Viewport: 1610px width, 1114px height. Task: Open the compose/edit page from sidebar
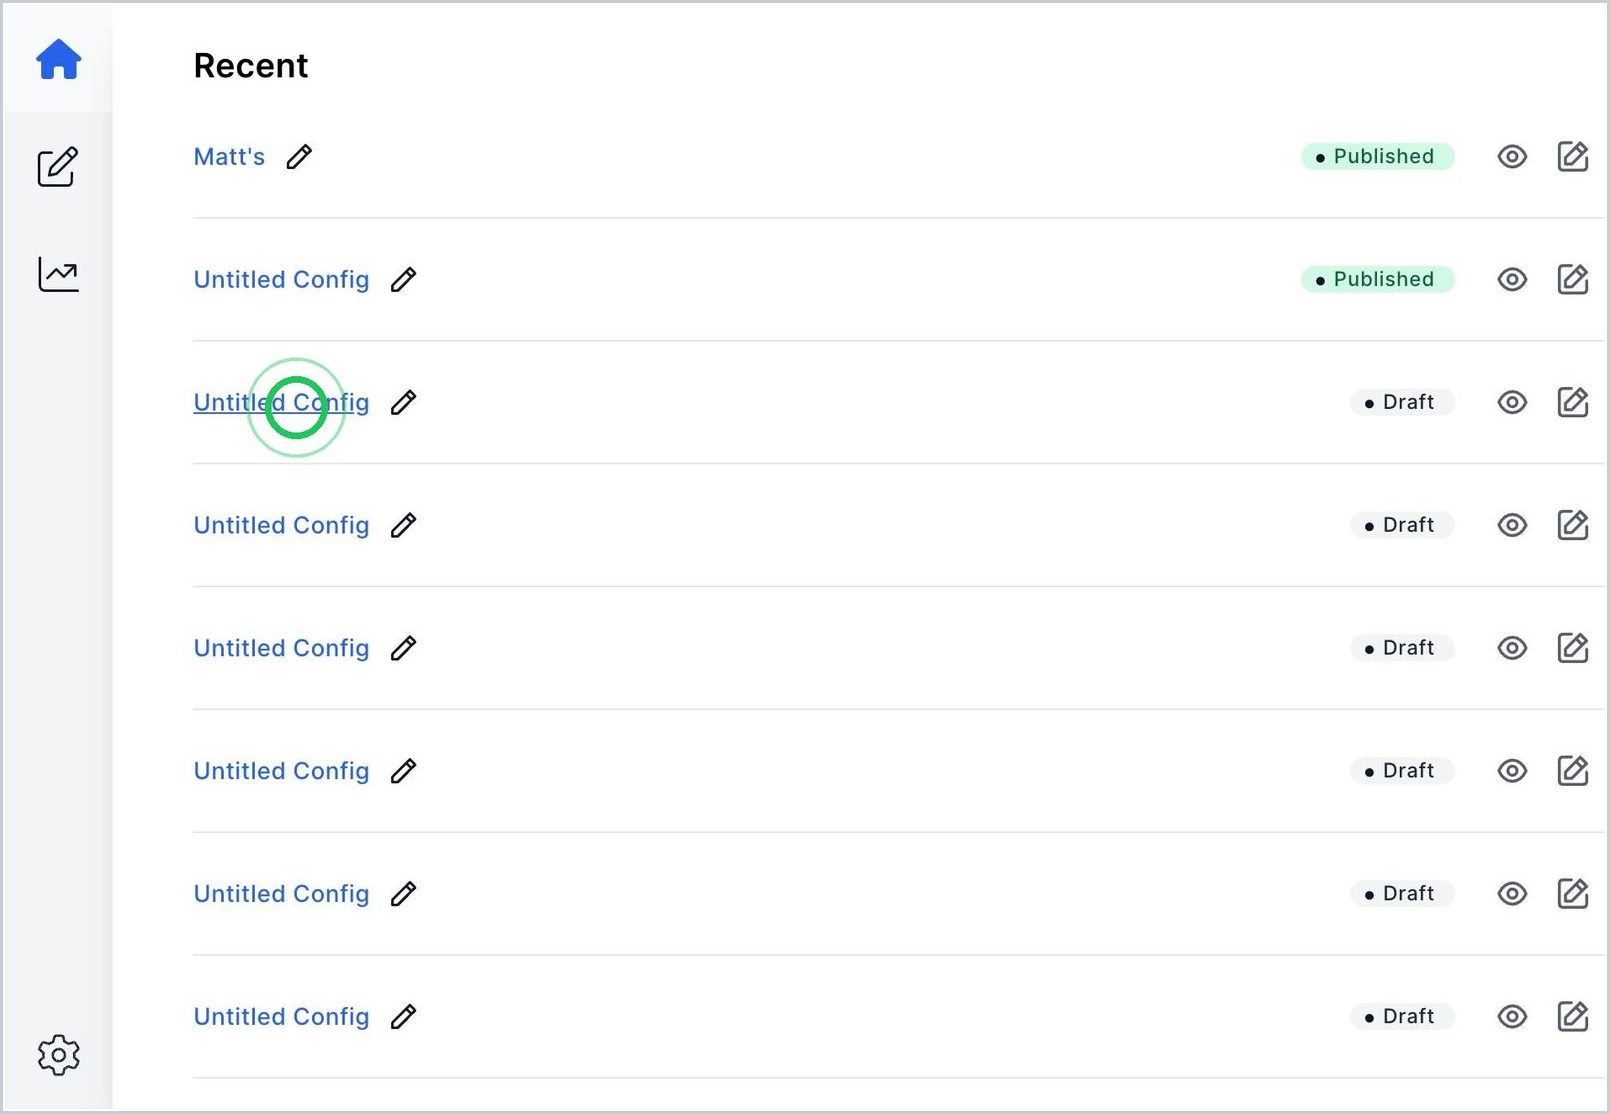[x=58, y=166]
